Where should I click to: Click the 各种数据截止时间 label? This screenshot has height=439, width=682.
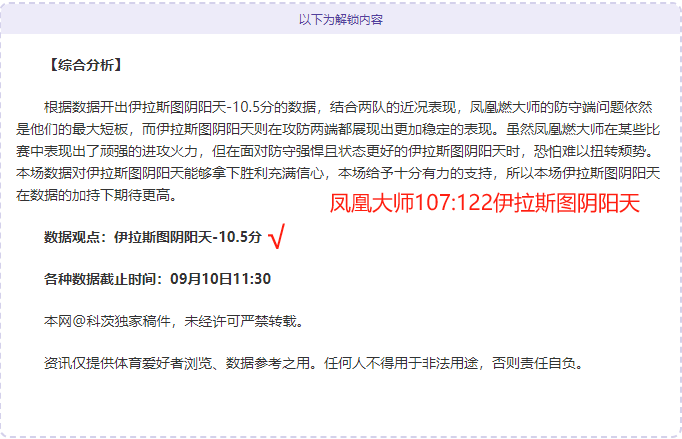pos(103,279)
